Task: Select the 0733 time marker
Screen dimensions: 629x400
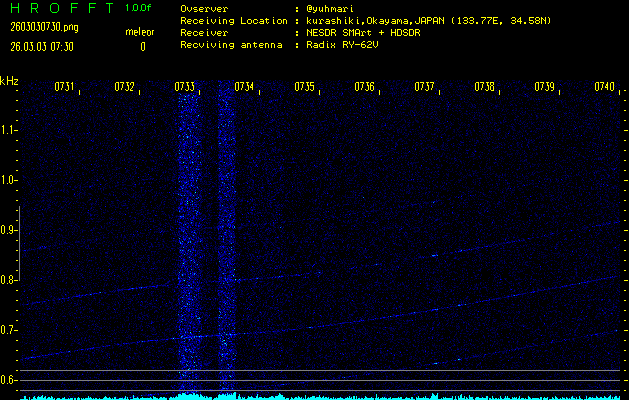Action: click(x=184, y=88)
